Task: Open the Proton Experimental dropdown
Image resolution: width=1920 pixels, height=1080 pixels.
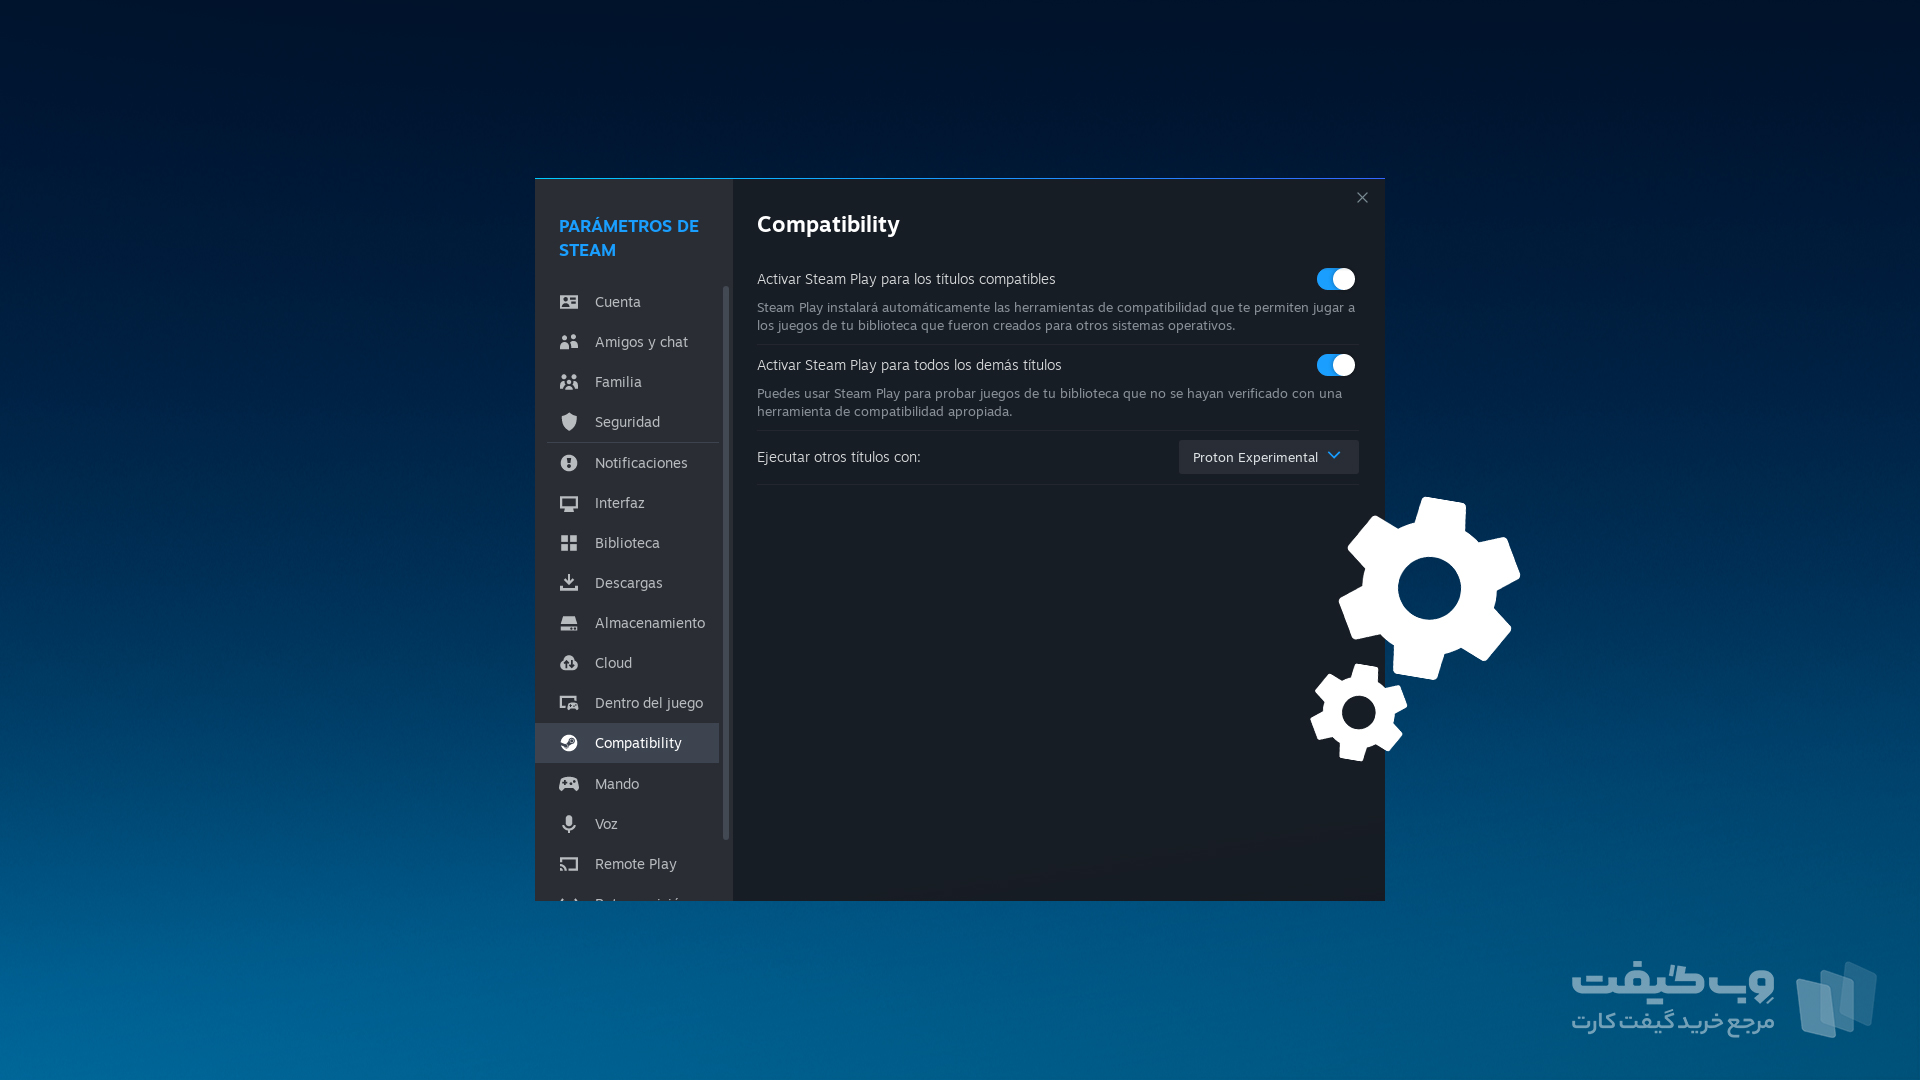Action: tap(1268, 457)
